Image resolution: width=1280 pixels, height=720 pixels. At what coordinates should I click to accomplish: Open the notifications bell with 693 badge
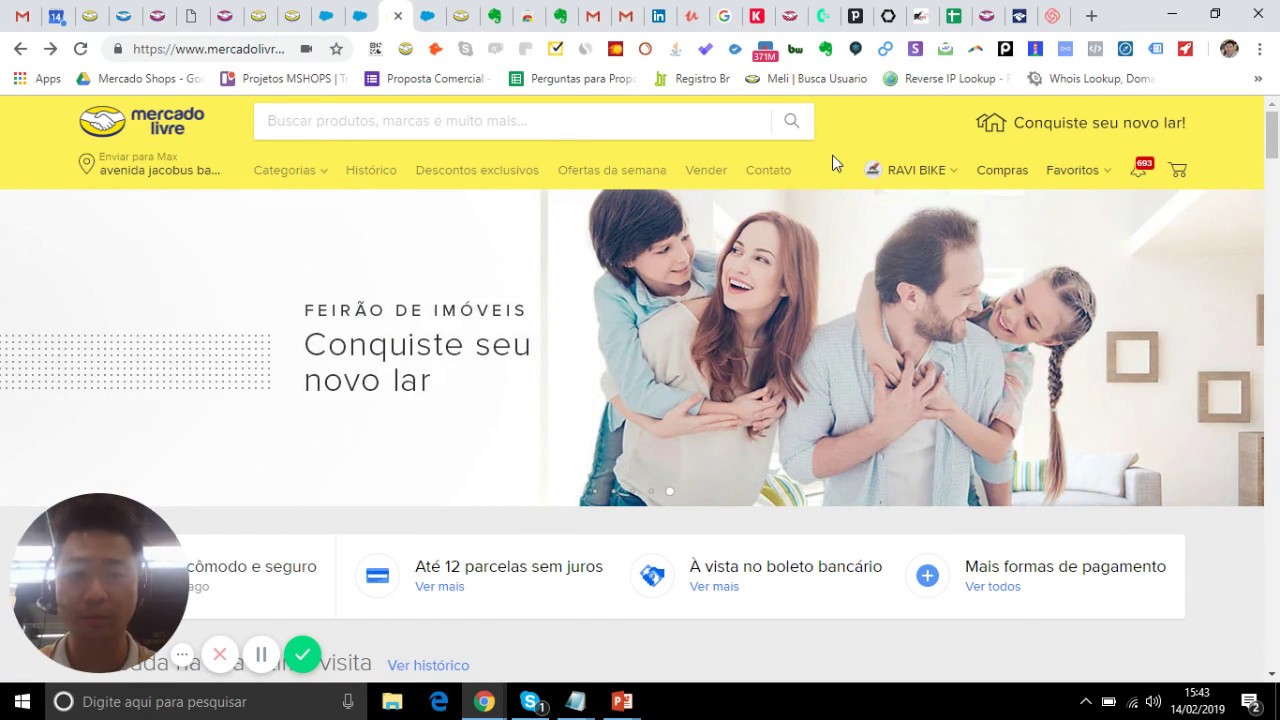pyautogui.click(x=1139, y=168)
